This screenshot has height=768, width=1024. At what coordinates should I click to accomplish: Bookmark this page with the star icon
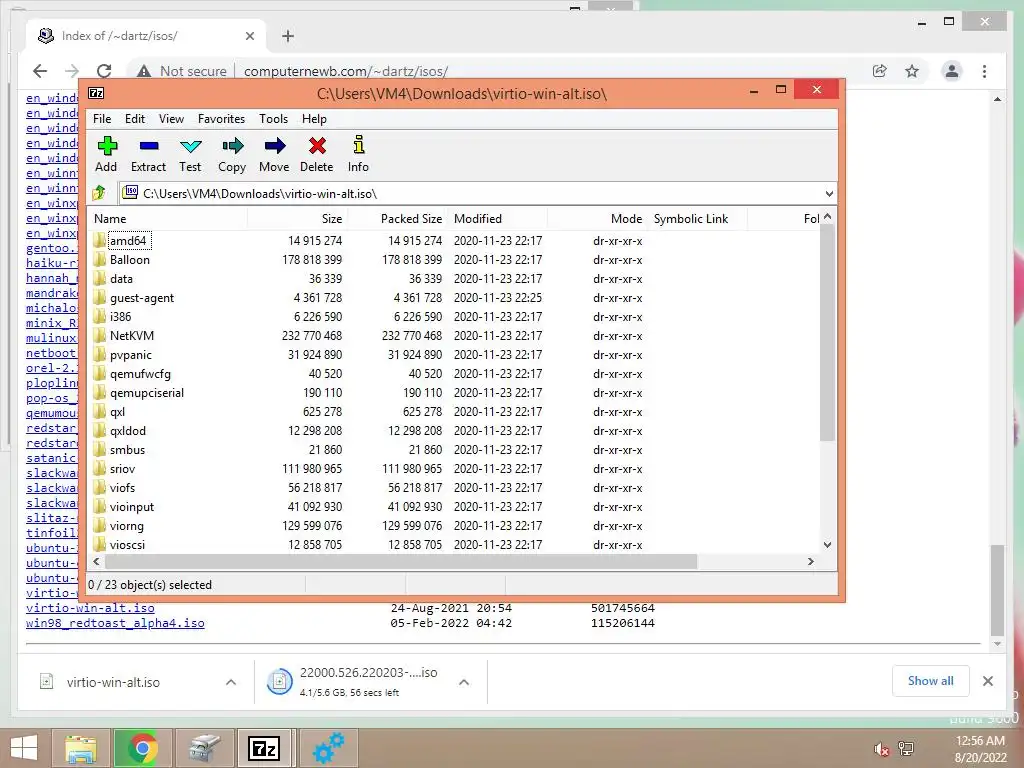[x=912, y=71]
